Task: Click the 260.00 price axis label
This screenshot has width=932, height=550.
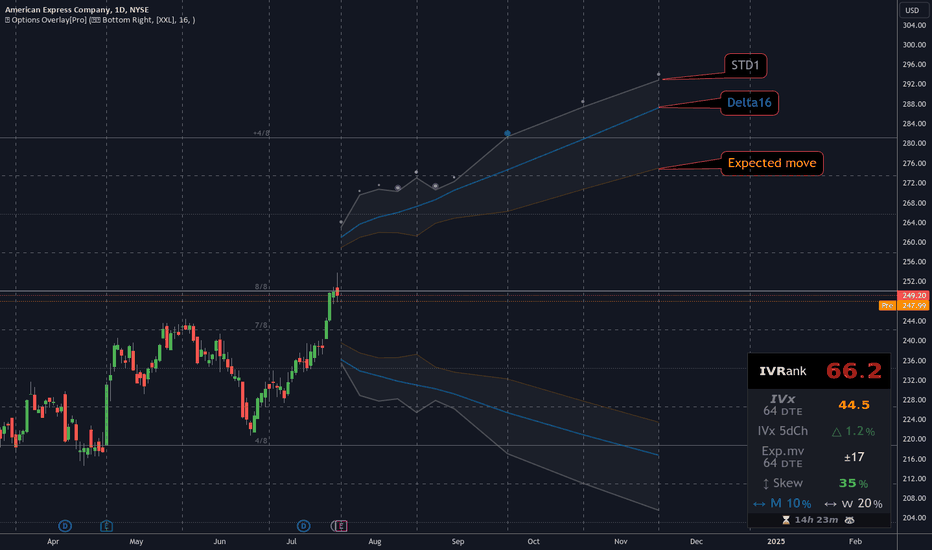Action: (914, 242)
